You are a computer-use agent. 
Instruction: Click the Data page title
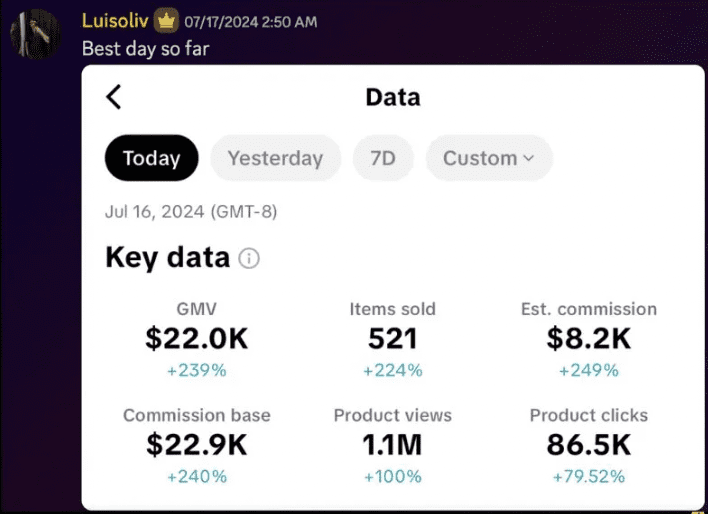(x=393, y=97)
